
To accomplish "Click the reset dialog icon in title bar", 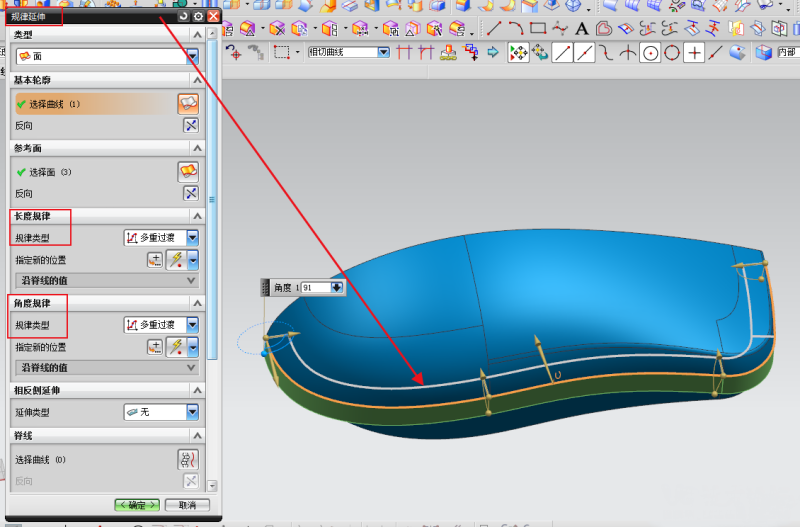I will 183,16.
